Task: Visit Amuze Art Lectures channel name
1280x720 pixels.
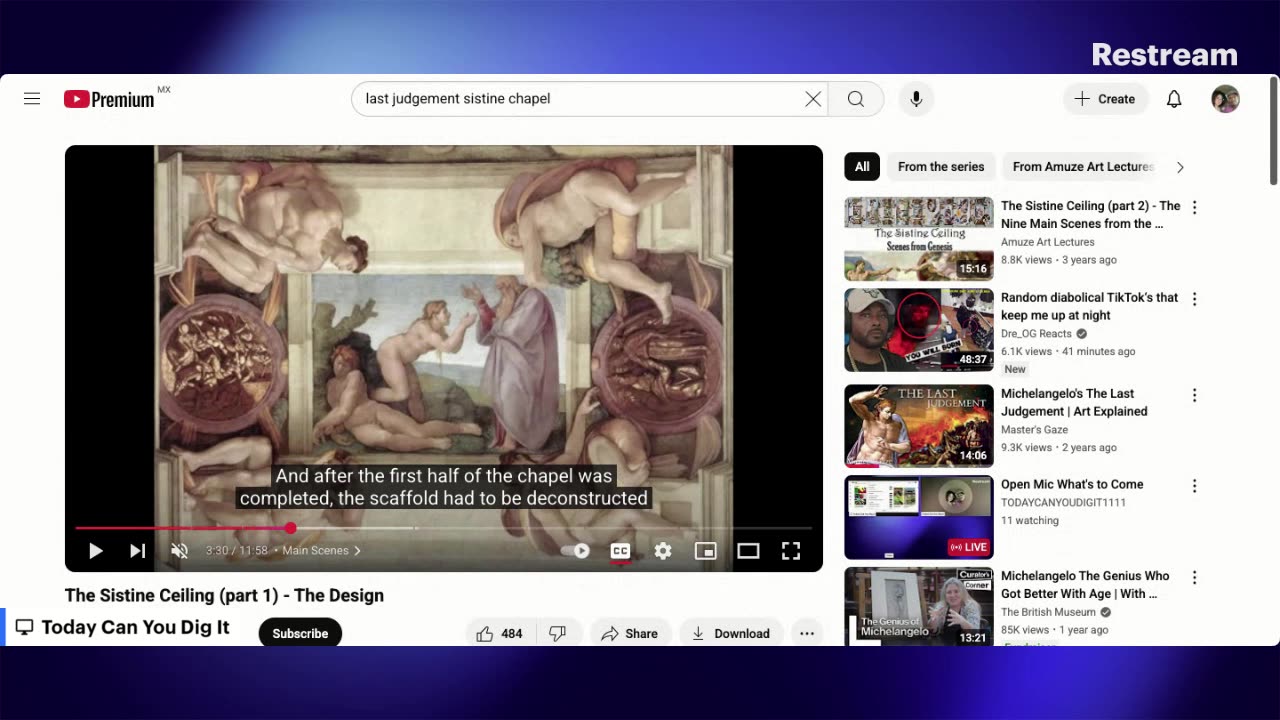Action: [1047, 242]
